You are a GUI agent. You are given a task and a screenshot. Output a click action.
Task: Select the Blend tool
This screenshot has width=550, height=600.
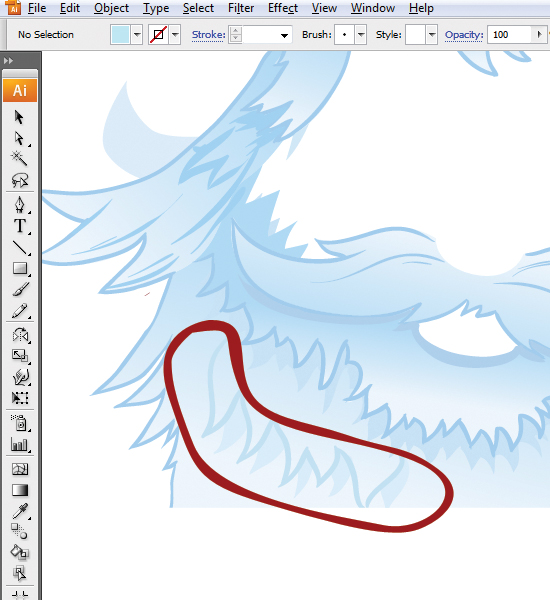[19, 532]
